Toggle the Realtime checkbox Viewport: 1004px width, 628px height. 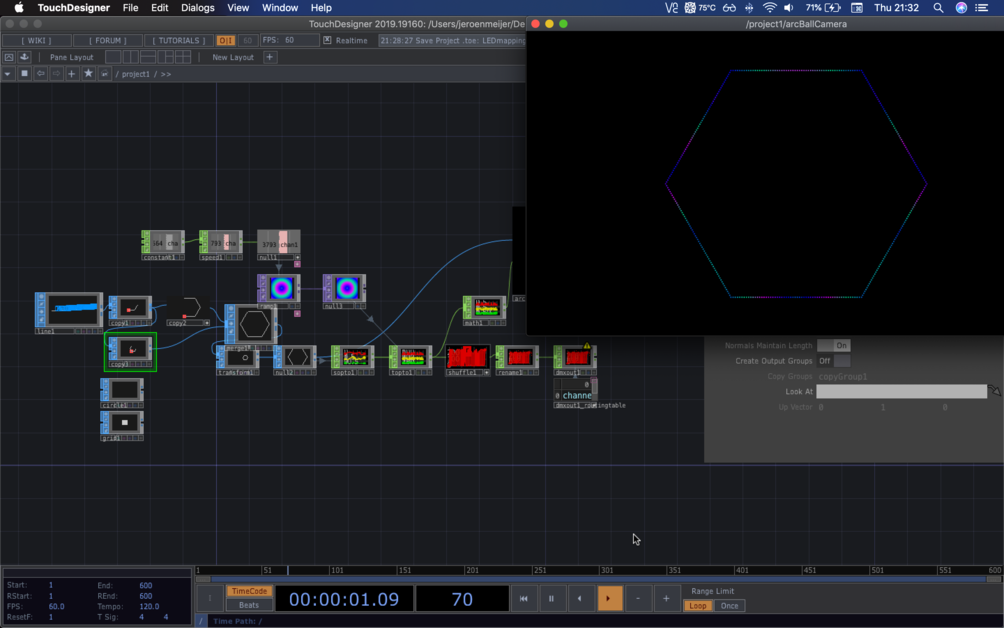[x=327, y=41]
